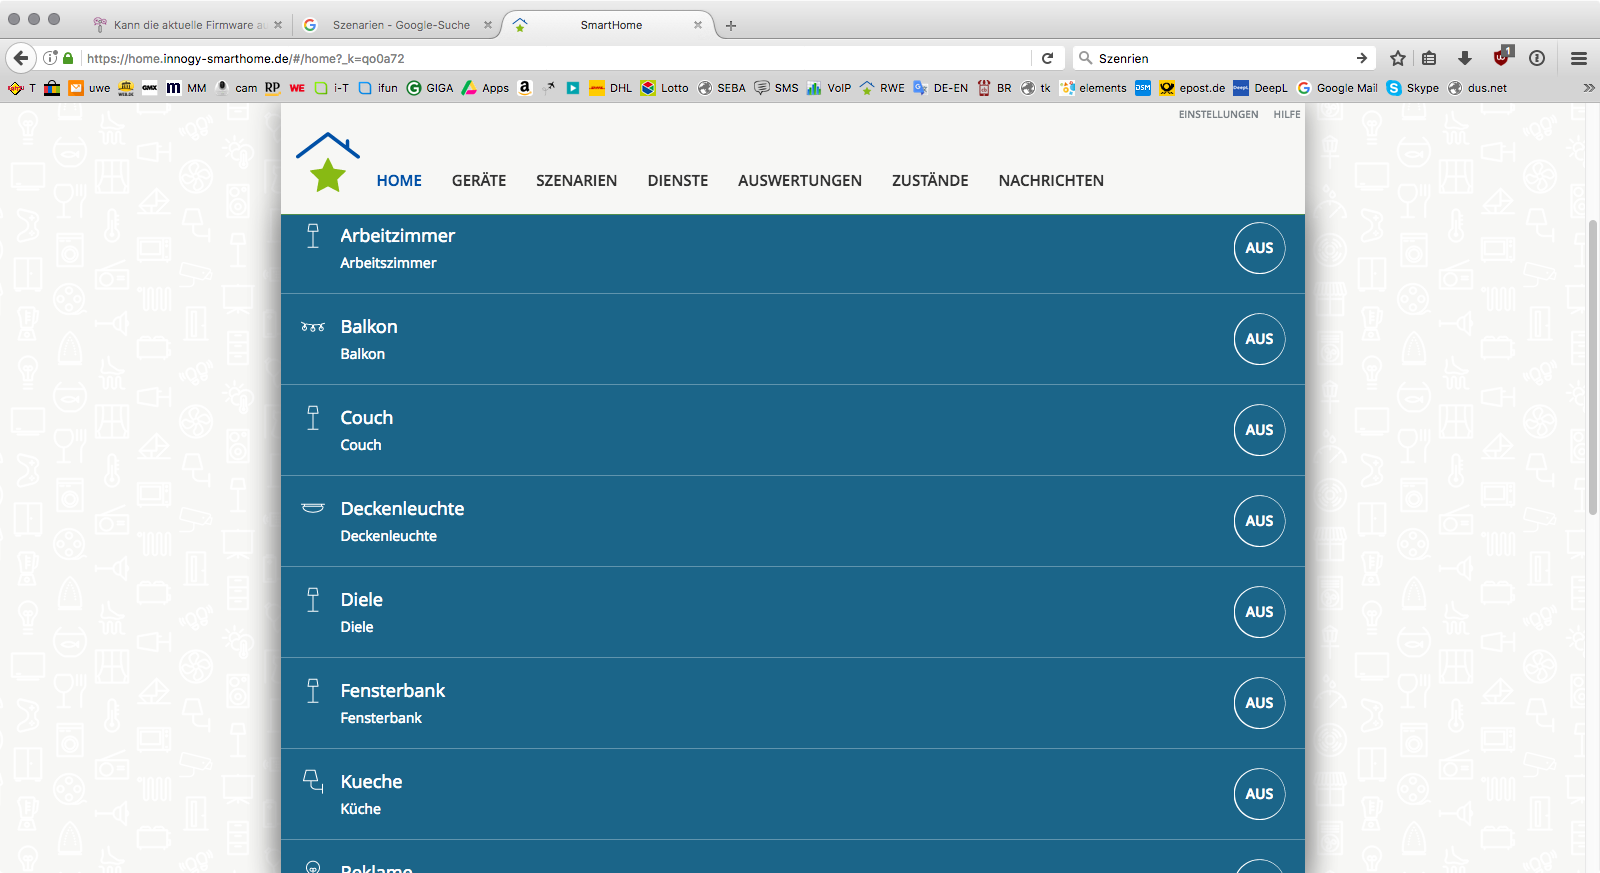
Task: Expand the bookmarks overflow chevron
Action: (1588, 88)
